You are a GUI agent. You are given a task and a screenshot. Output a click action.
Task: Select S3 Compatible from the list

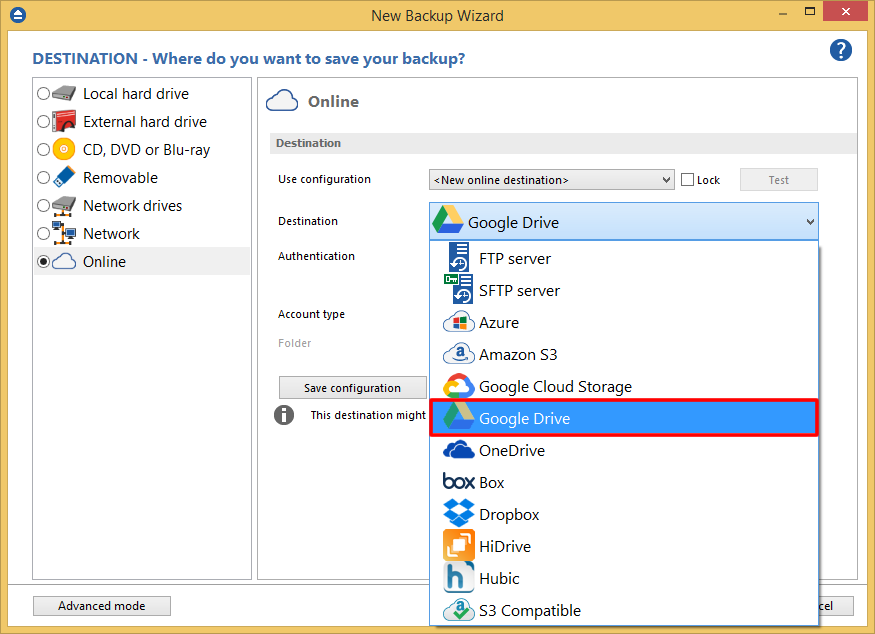529,611
